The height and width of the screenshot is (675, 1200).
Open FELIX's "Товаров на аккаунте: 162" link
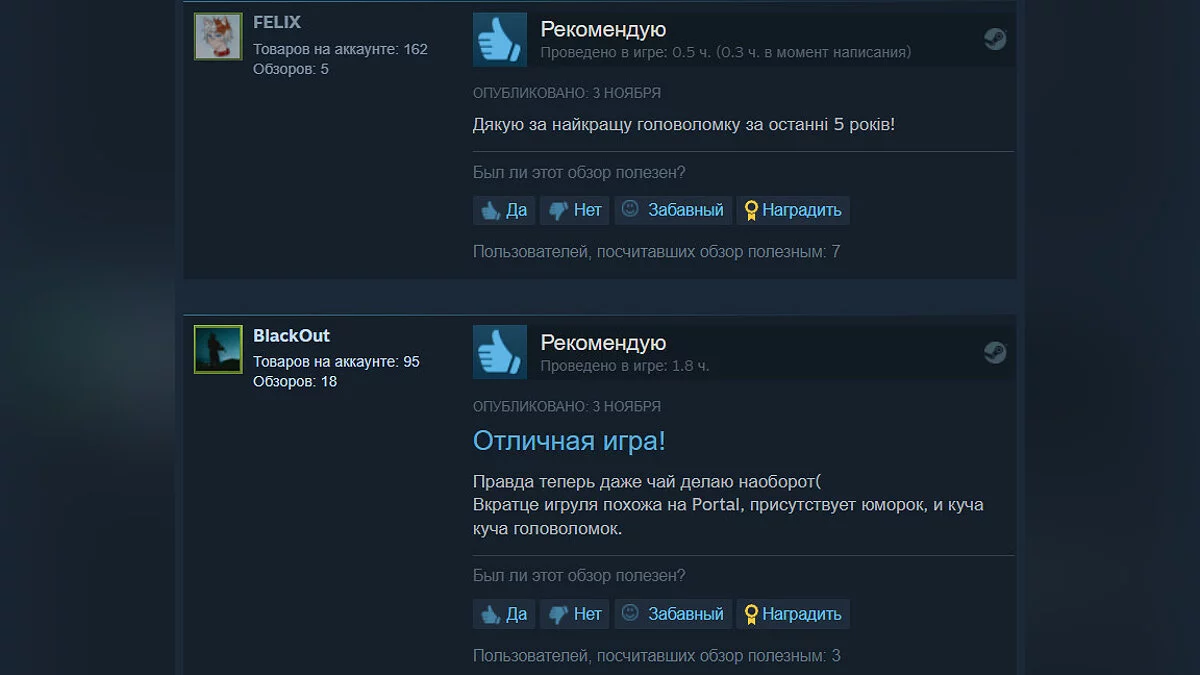[340, 49]
